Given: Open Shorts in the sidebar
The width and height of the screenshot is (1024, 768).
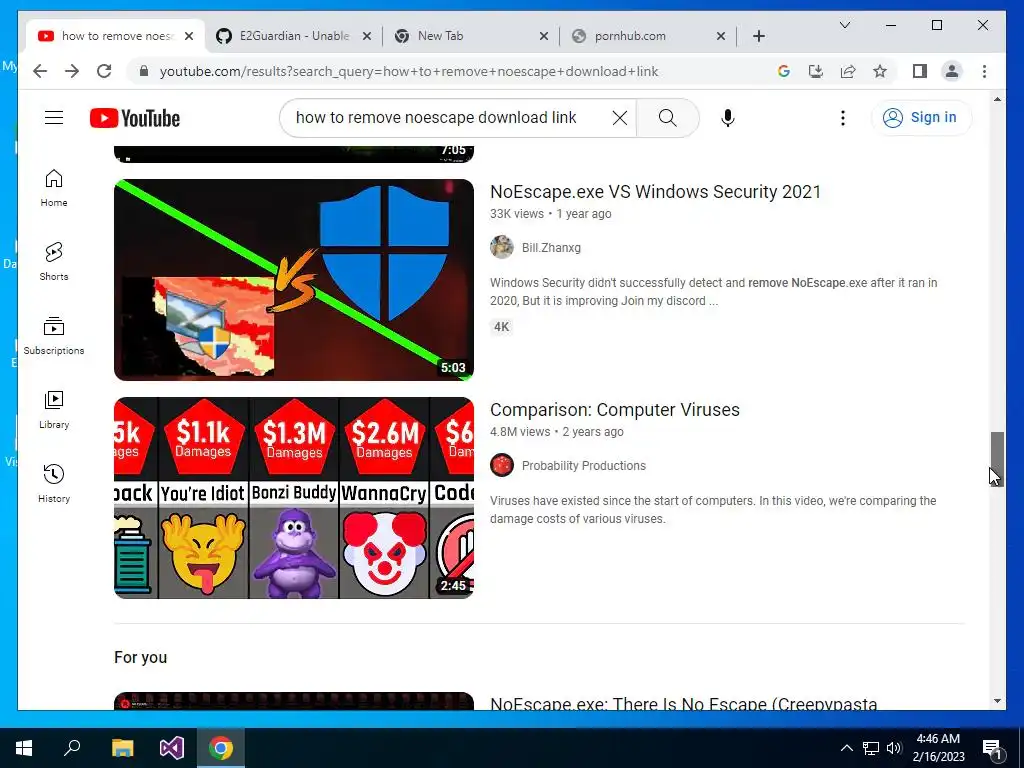Looking at the screenshot, I should tap(54, 262).
